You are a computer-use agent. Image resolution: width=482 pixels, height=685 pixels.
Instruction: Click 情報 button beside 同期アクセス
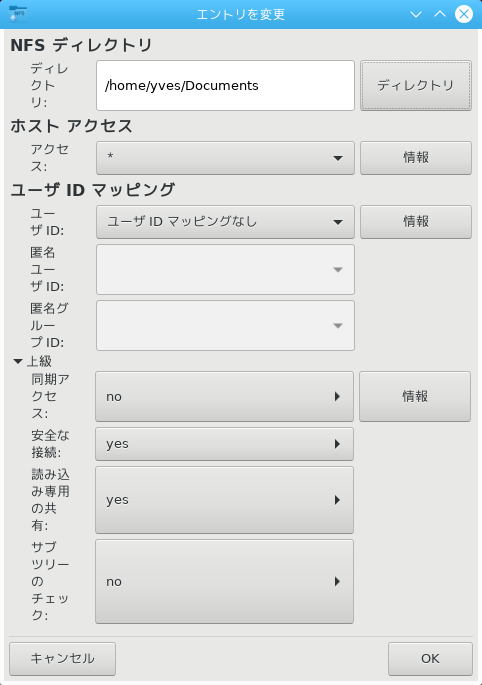(415, 397)
